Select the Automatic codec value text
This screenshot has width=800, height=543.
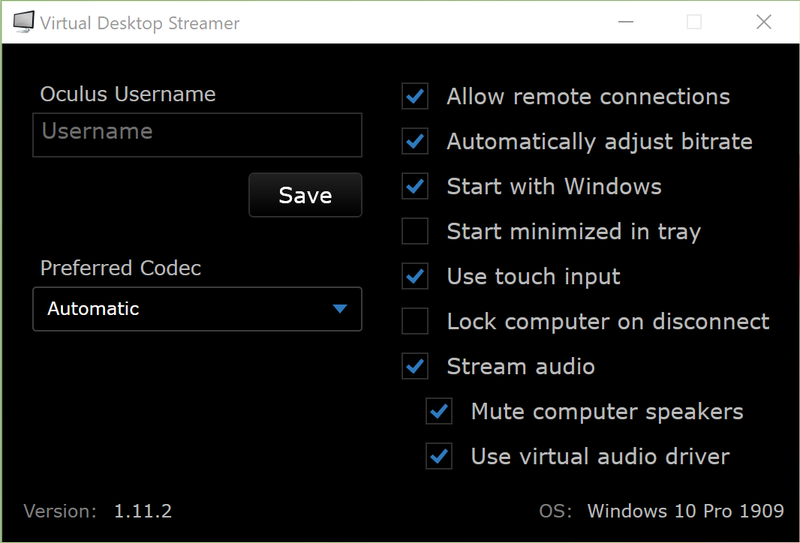click(93, 309)
